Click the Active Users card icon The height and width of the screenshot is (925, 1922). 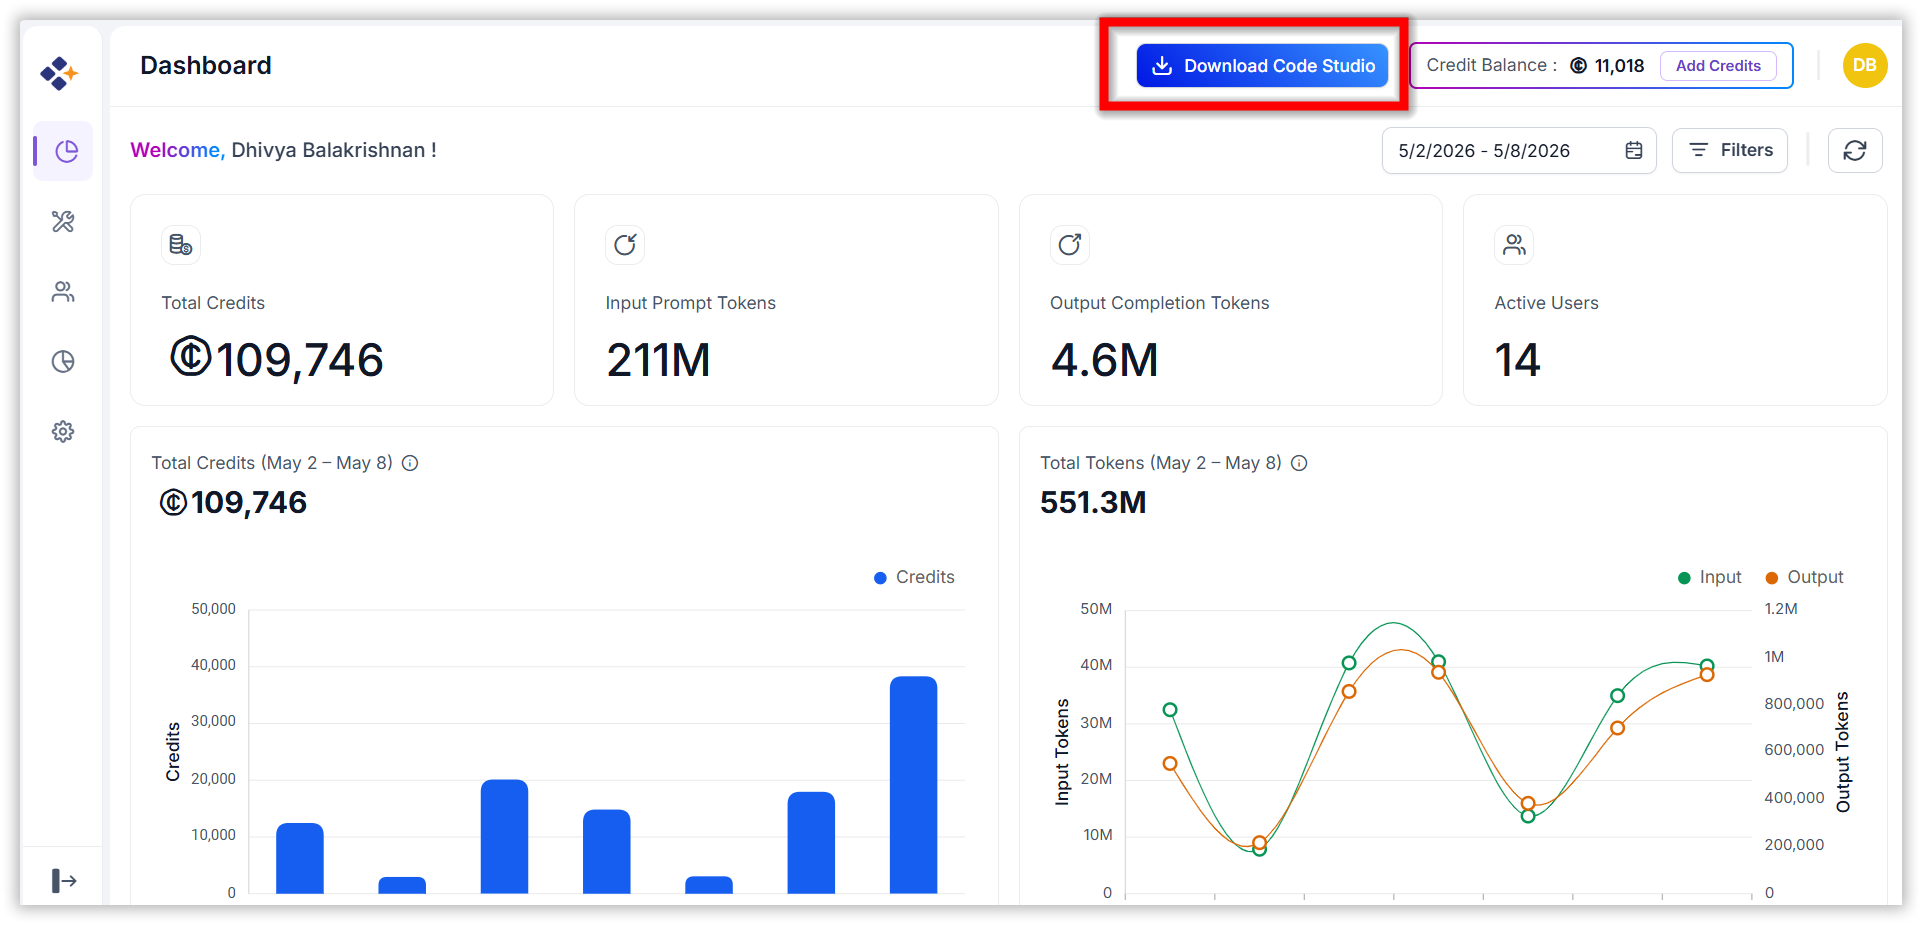pyautogui.click(x=1514, y=245)
